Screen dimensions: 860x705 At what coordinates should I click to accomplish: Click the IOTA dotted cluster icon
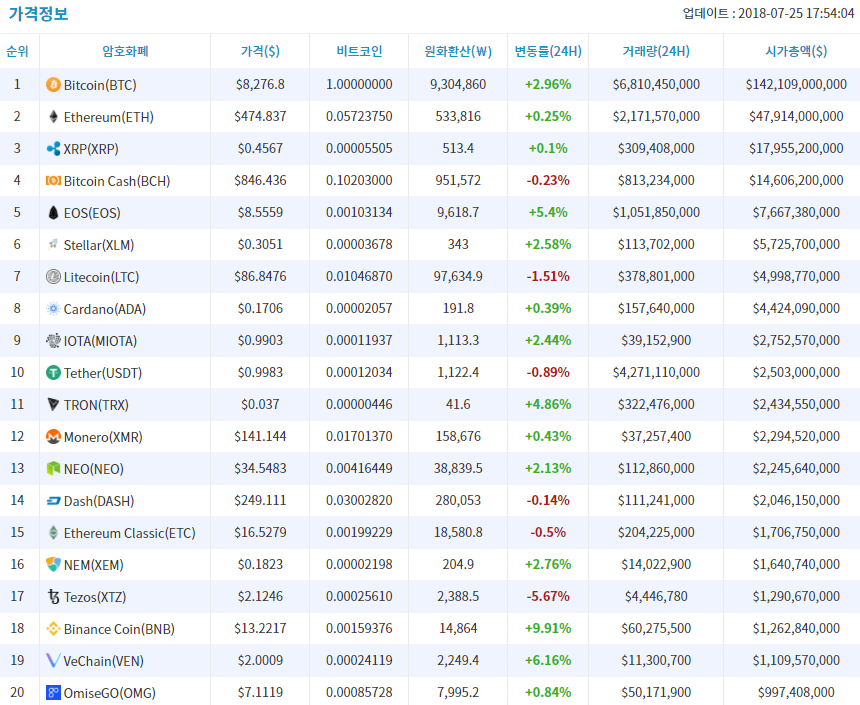[53, 340]
